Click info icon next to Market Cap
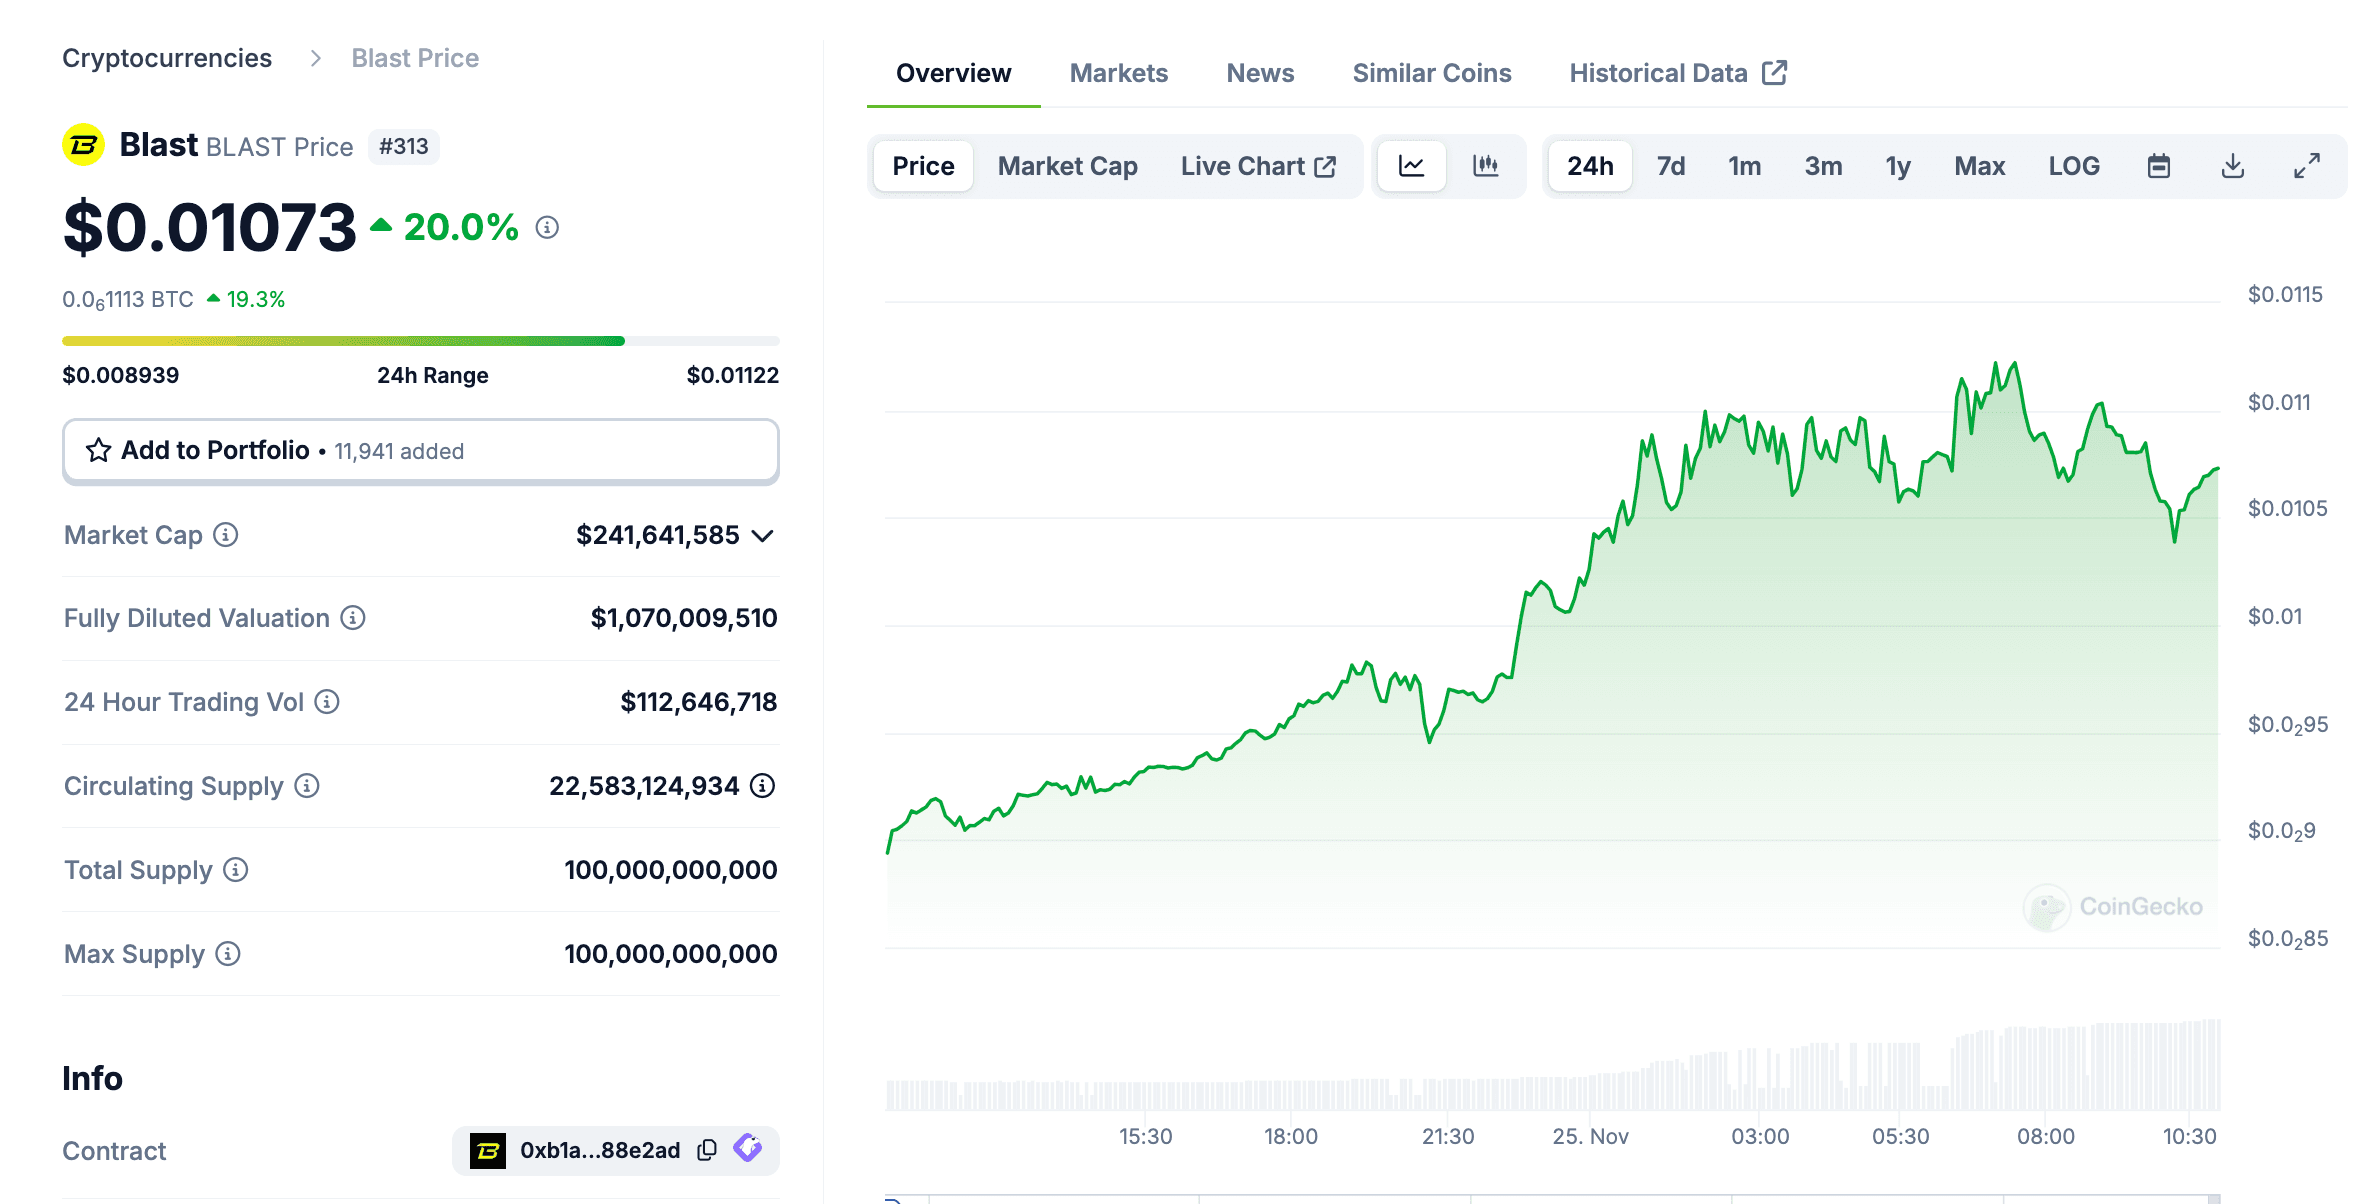2370x1204 pixels. tap(226, 535)
